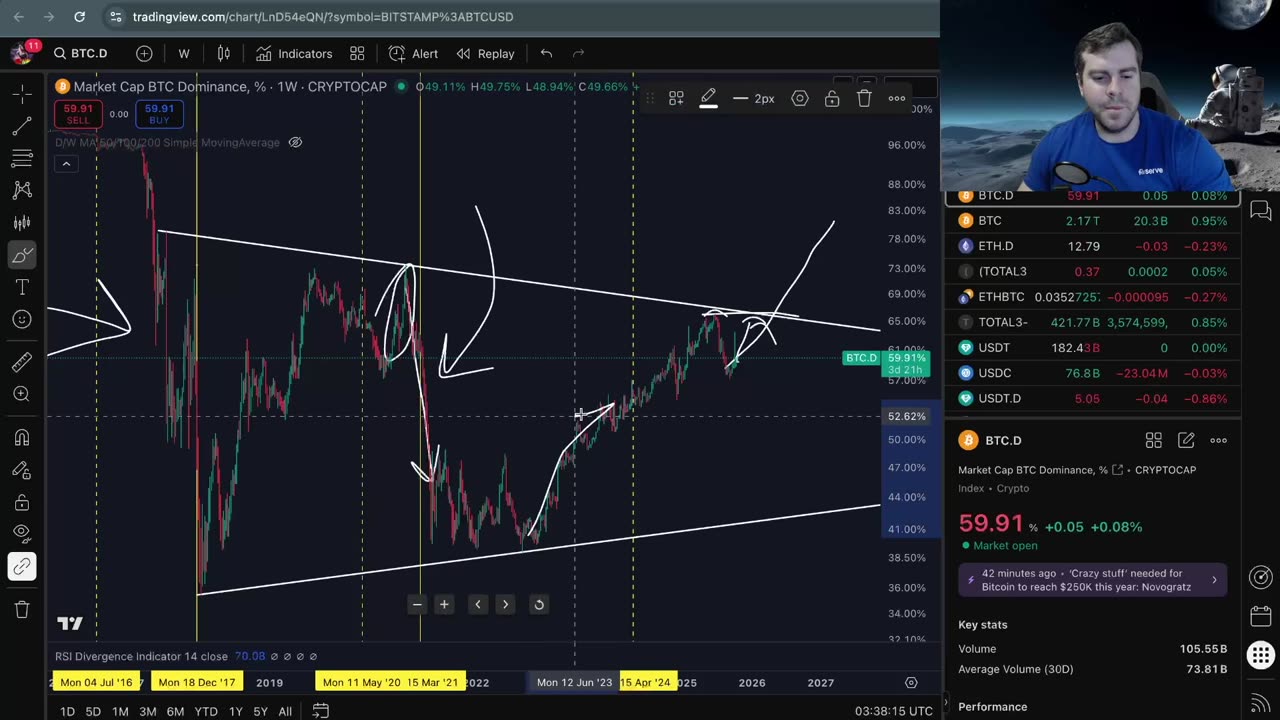Zoom in chart with plus button
The image size is (1280, 720).
444,604
